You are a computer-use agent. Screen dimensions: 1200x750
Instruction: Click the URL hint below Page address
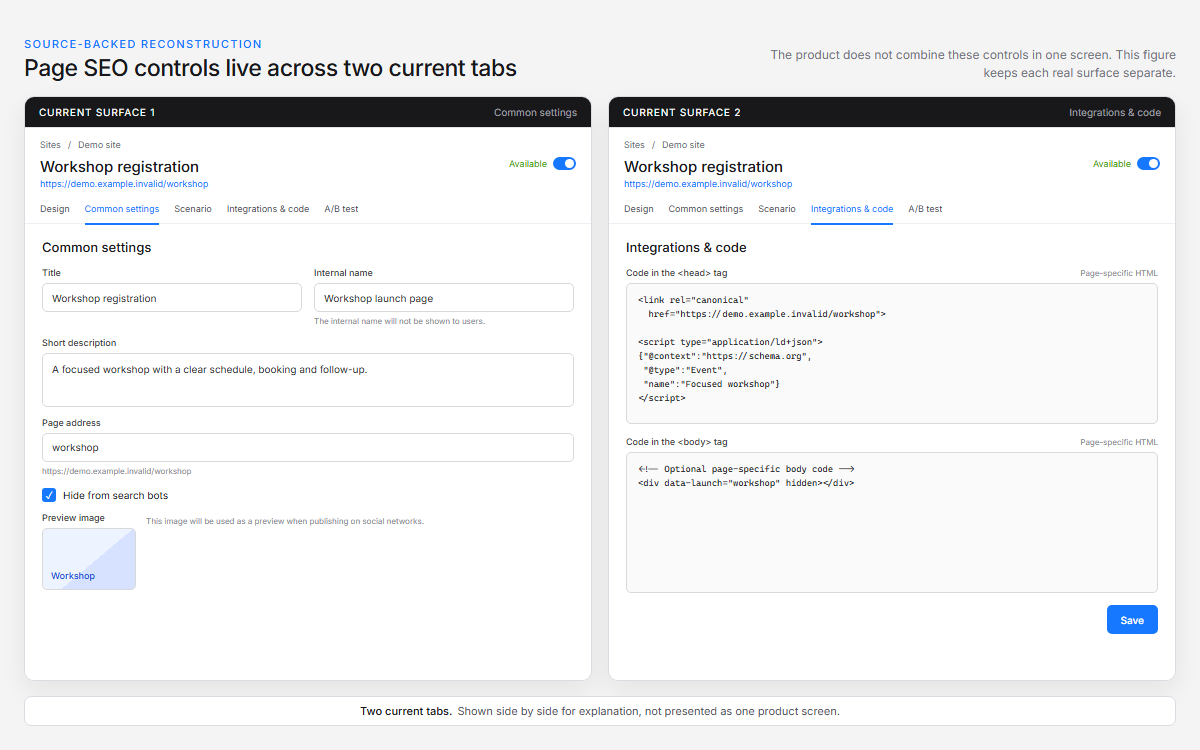point(117,471)
